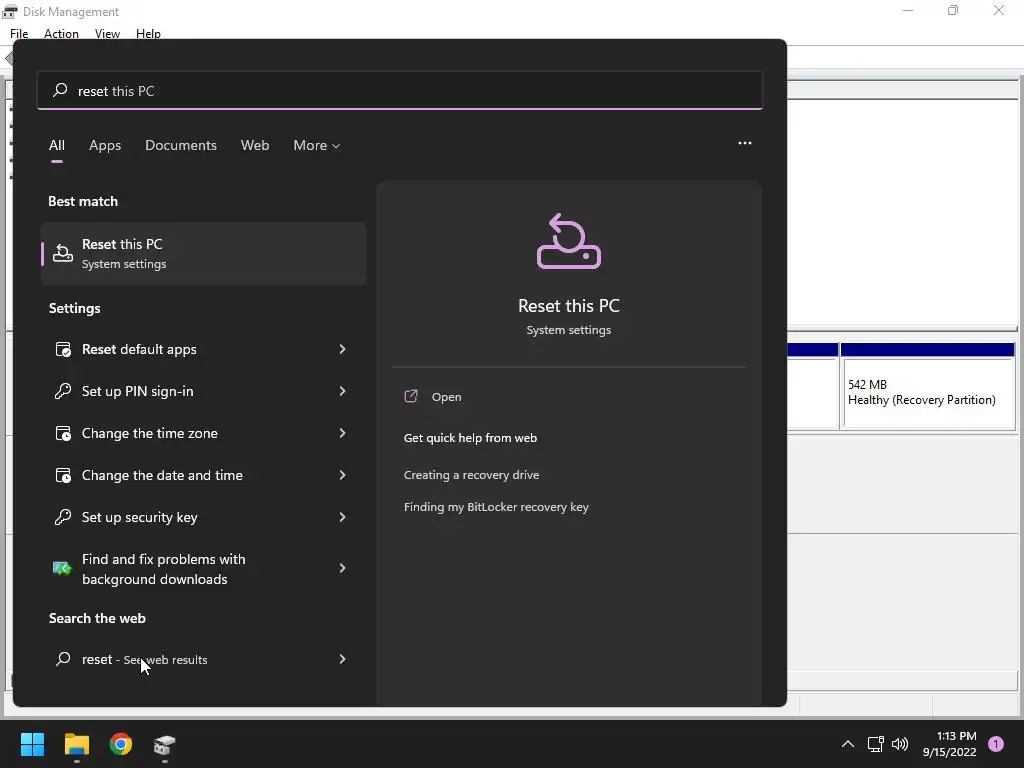Launch Google Chrome from taskbar
The image size is (1024, 768).
[121, 744]
